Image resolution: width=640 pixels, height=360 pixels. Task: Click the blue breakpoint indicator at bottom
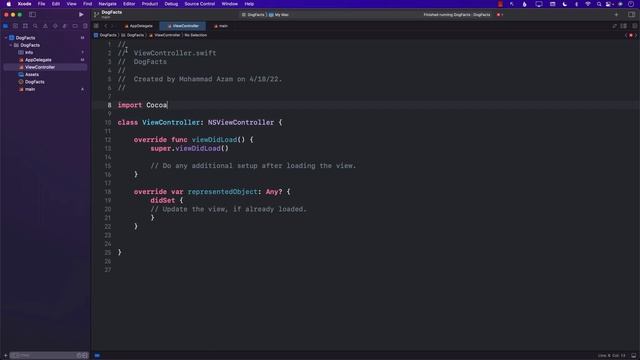pyautogui.click(x=97, y=356)
